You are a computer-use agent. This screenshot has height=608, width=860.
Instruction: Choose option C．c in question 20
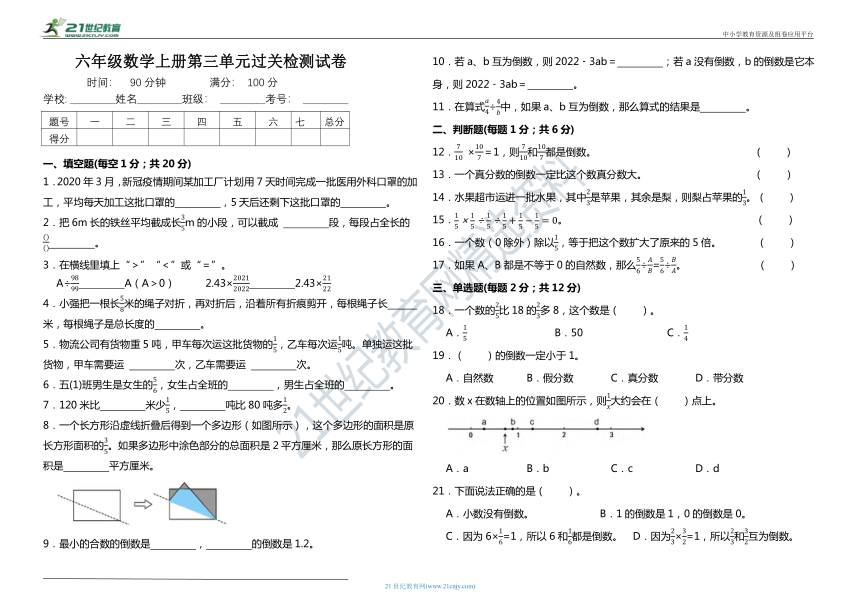[x=621, y=468]
